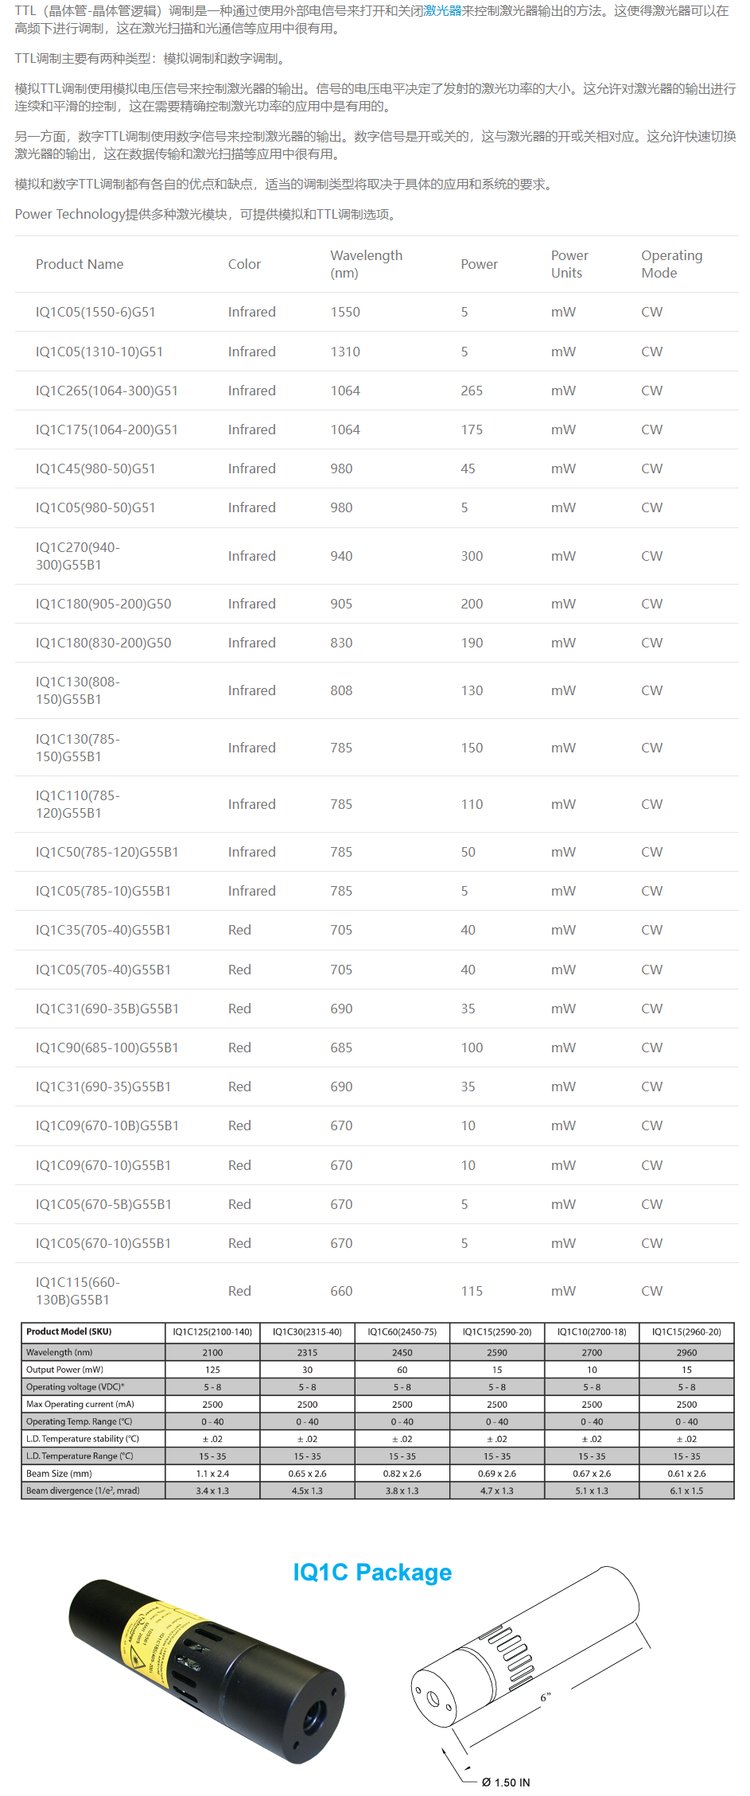Click the Color column header

pos(244,264)
